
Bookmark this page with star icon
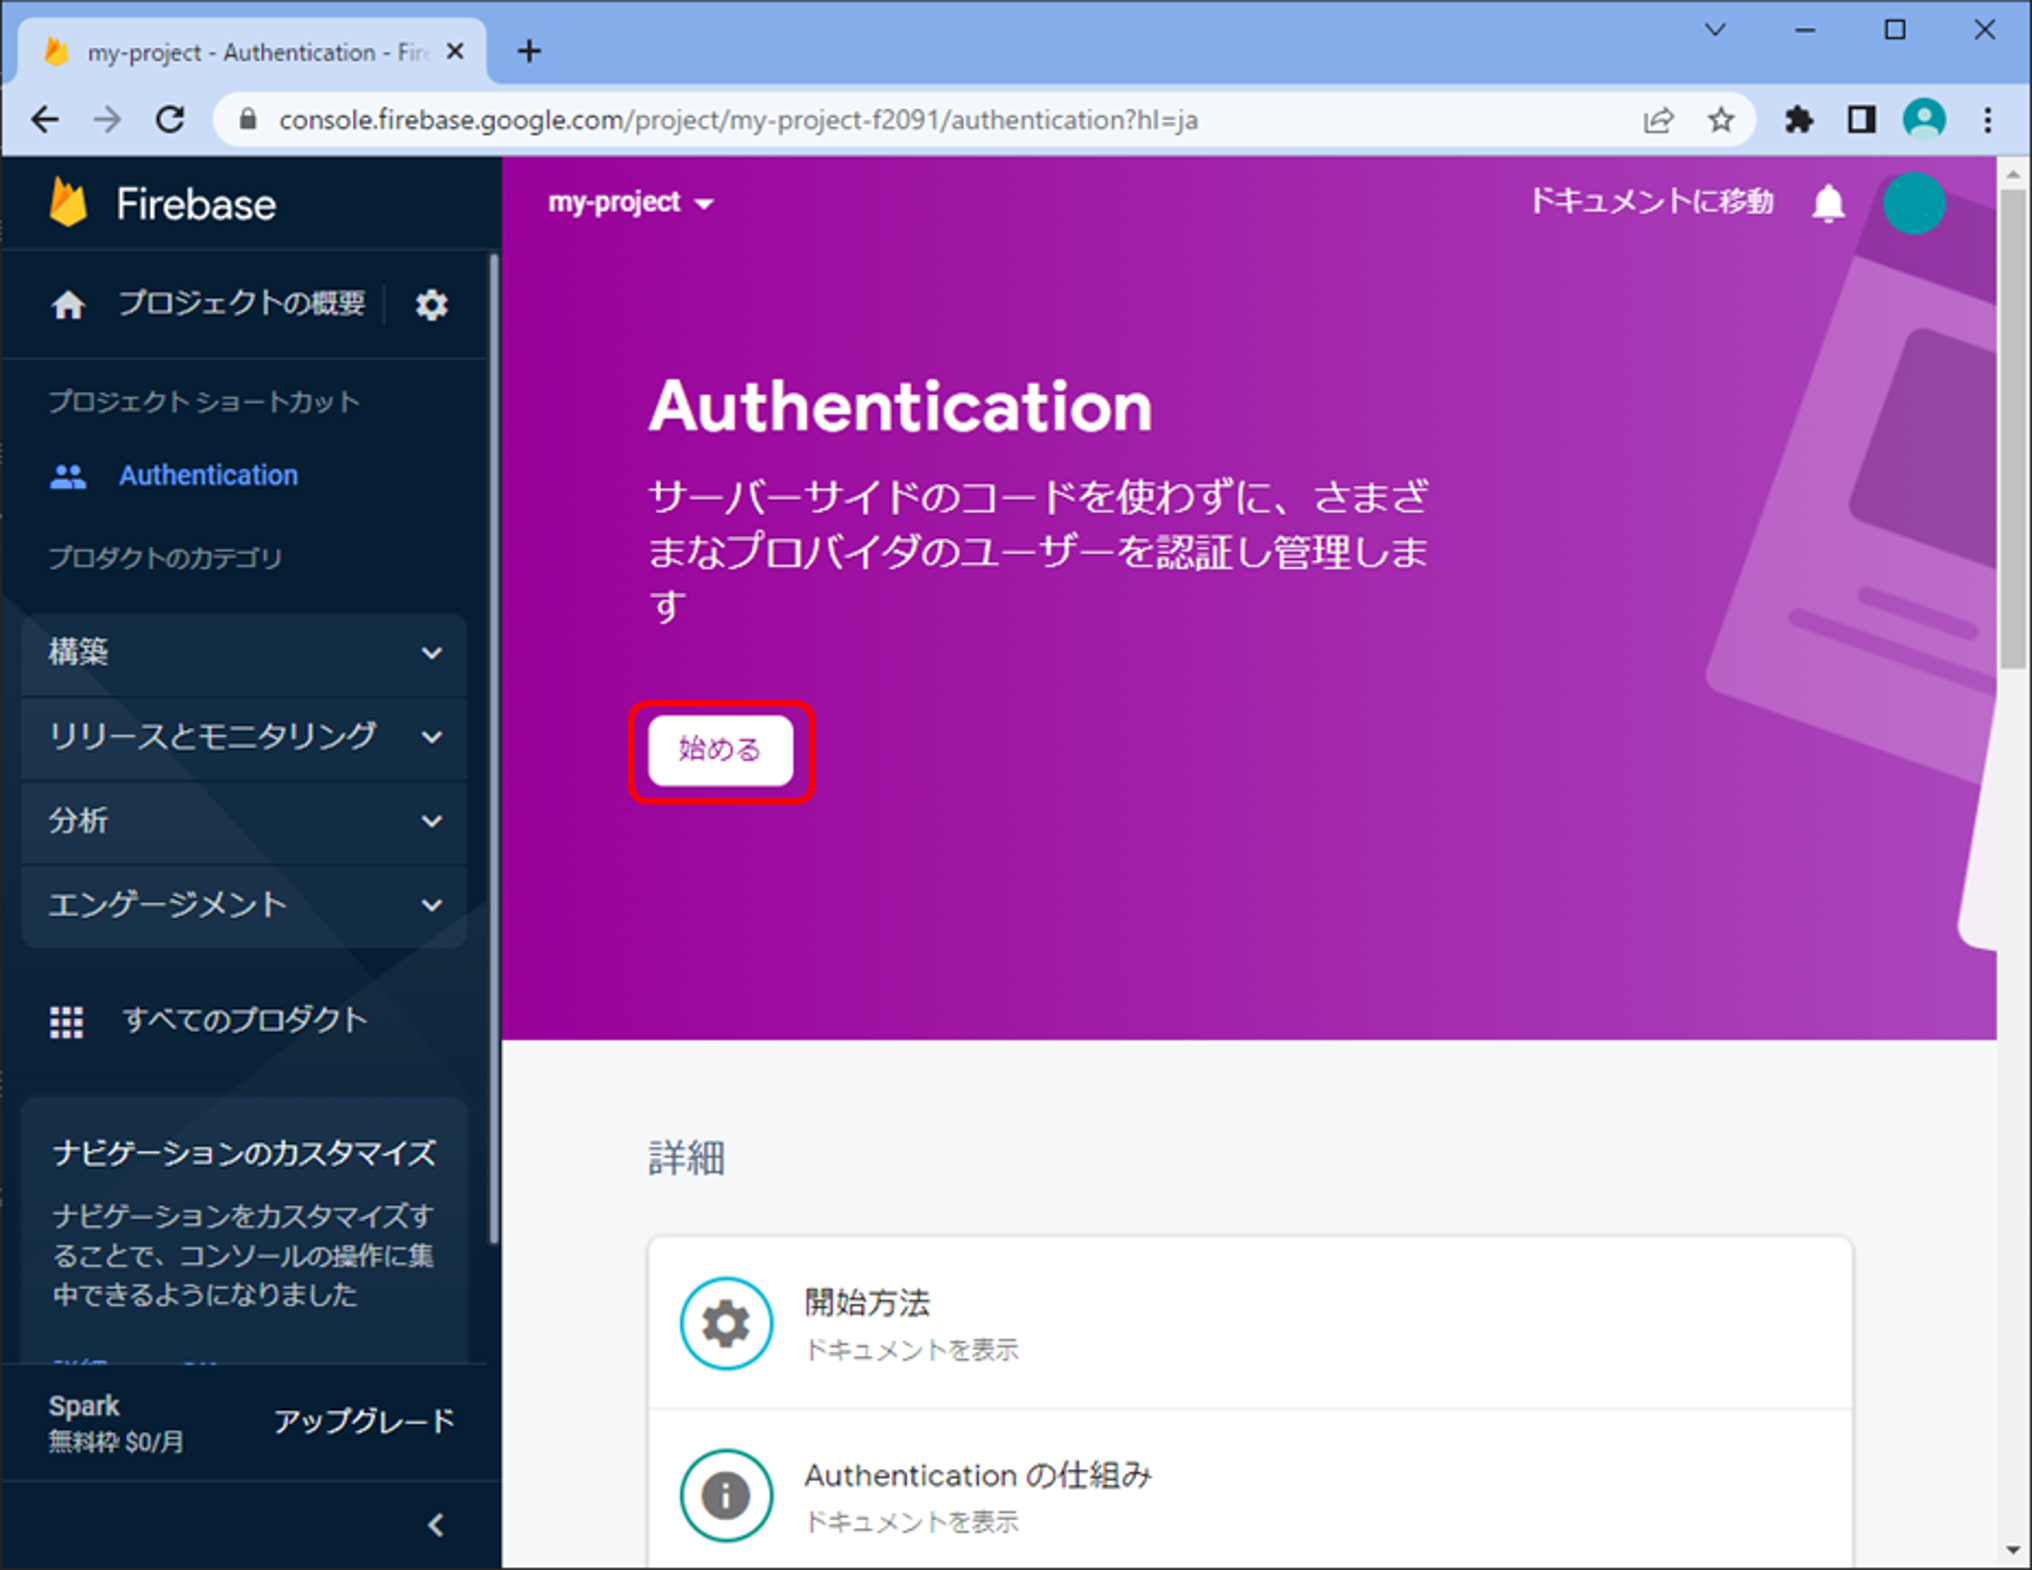pos(1720,120)
